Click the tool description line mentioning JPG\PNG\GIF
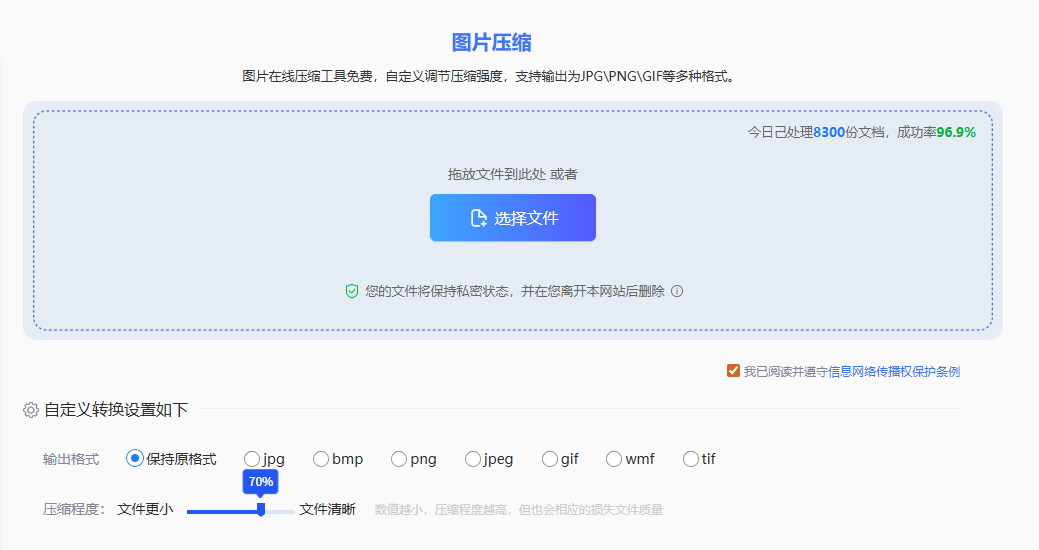The height and width of the screenshot is (550, 1039). [490, 76]
